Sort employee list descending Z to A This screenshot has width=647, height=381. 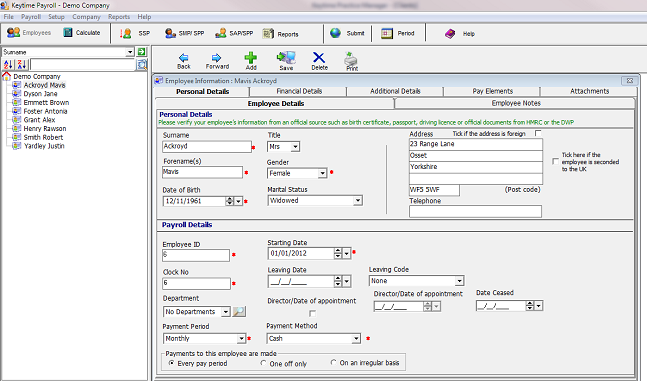pos(22,64)
